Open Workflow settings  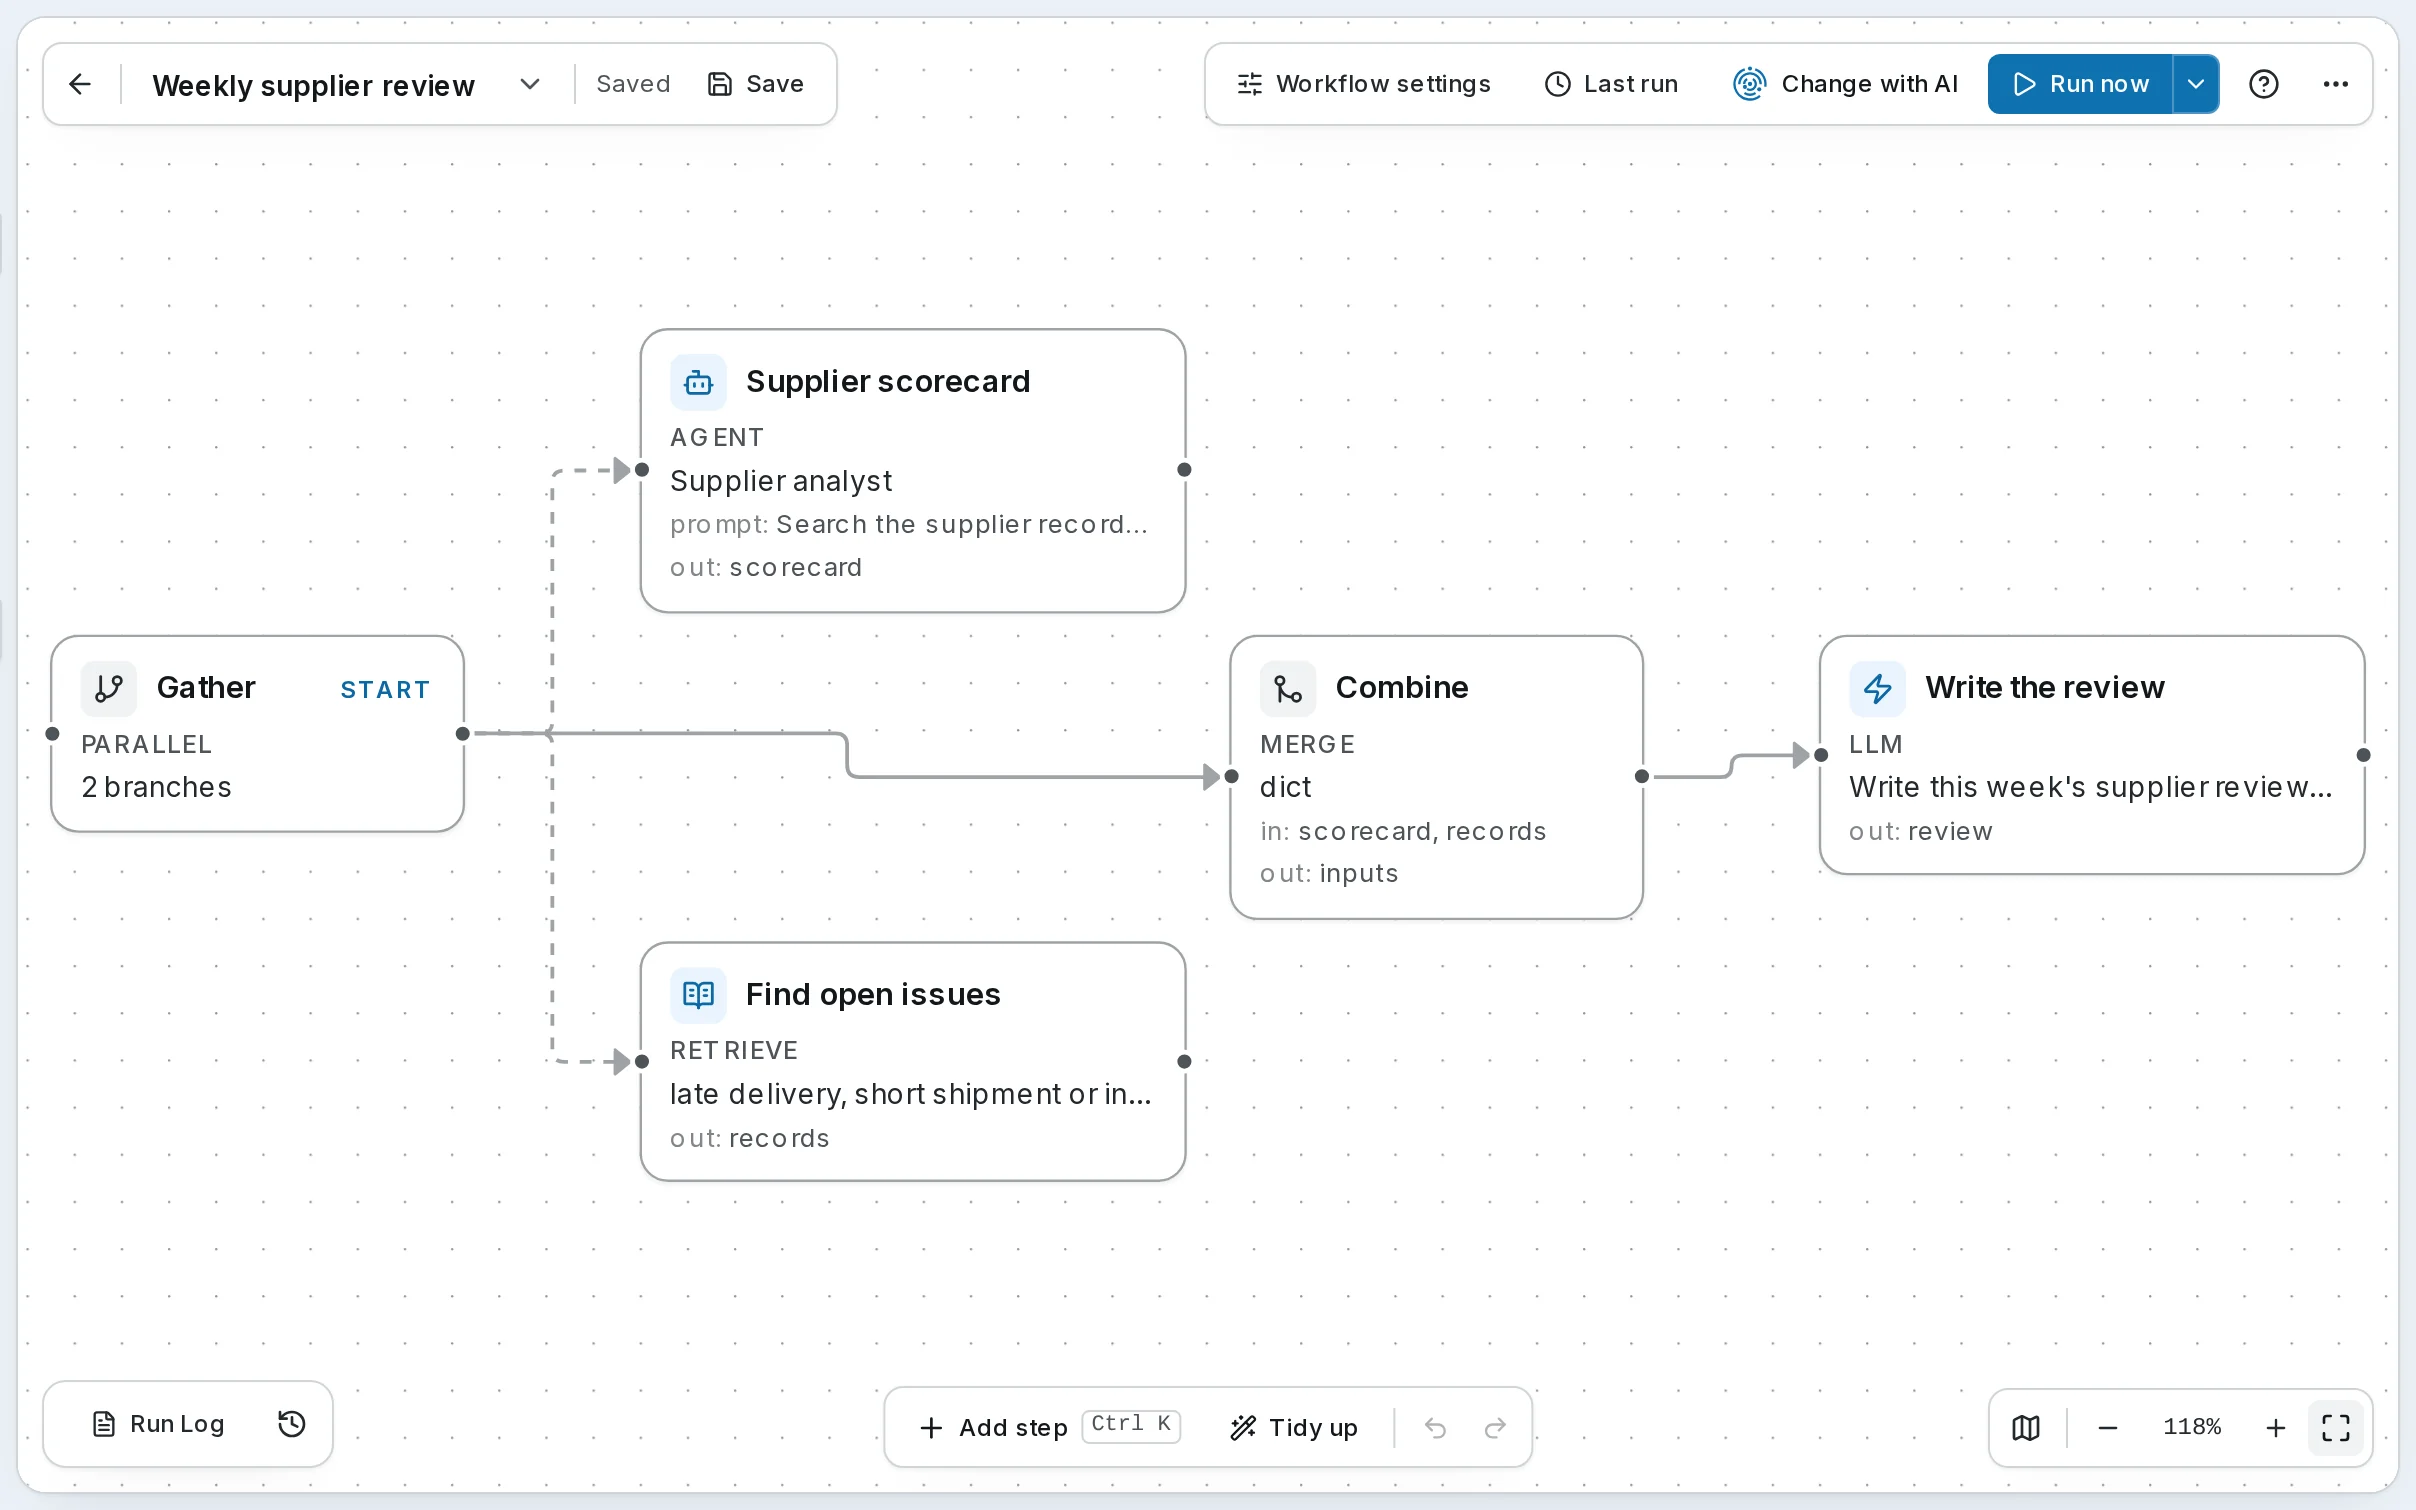1364,84
